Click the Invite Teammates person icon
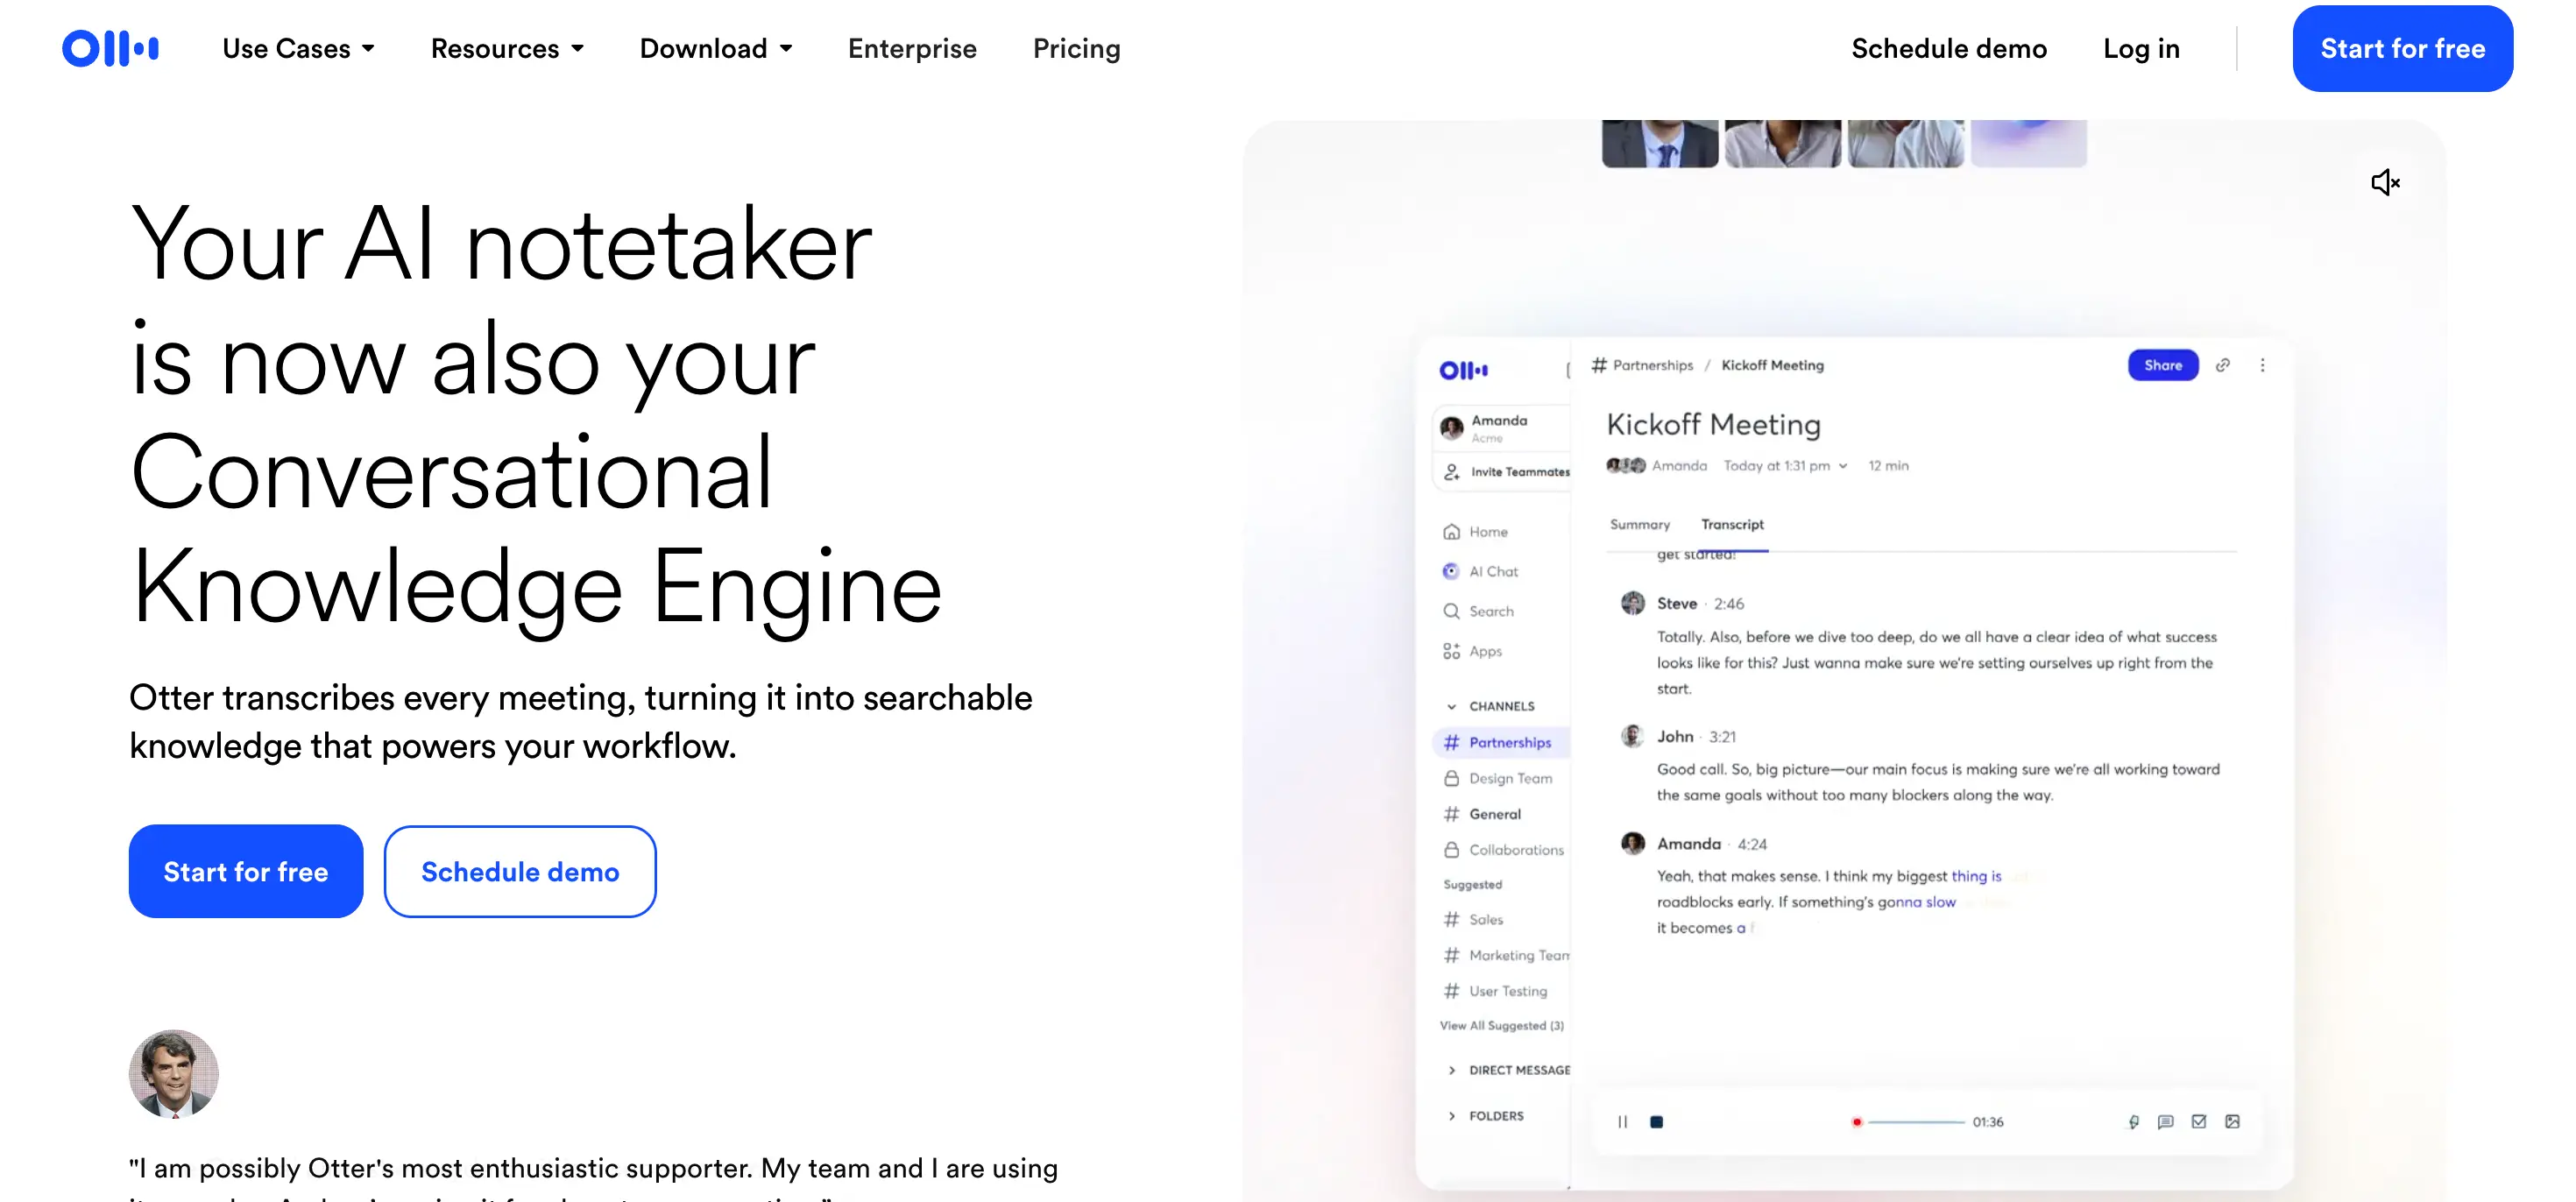 tap(1451, 472)
